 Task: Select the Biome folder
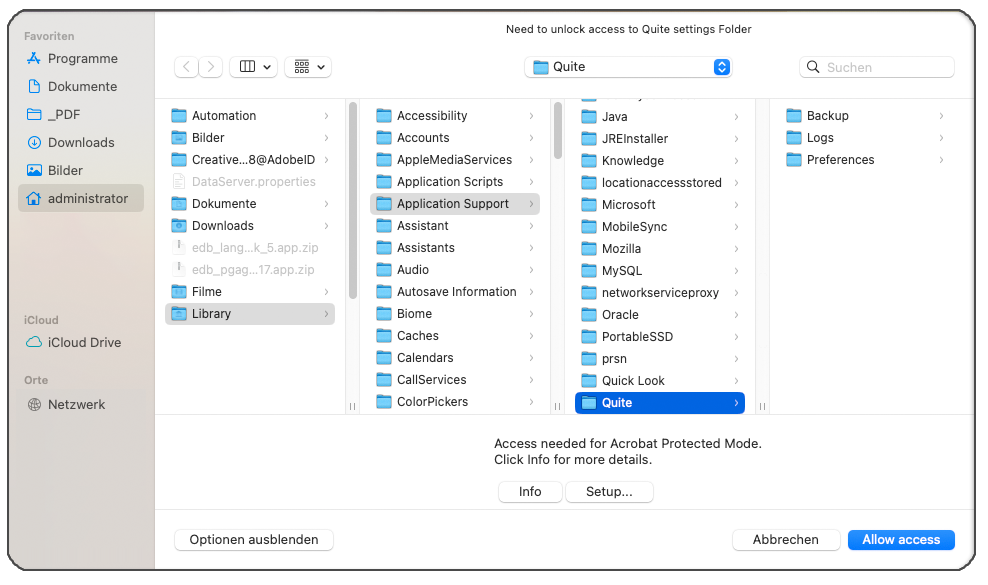[455, 313]
